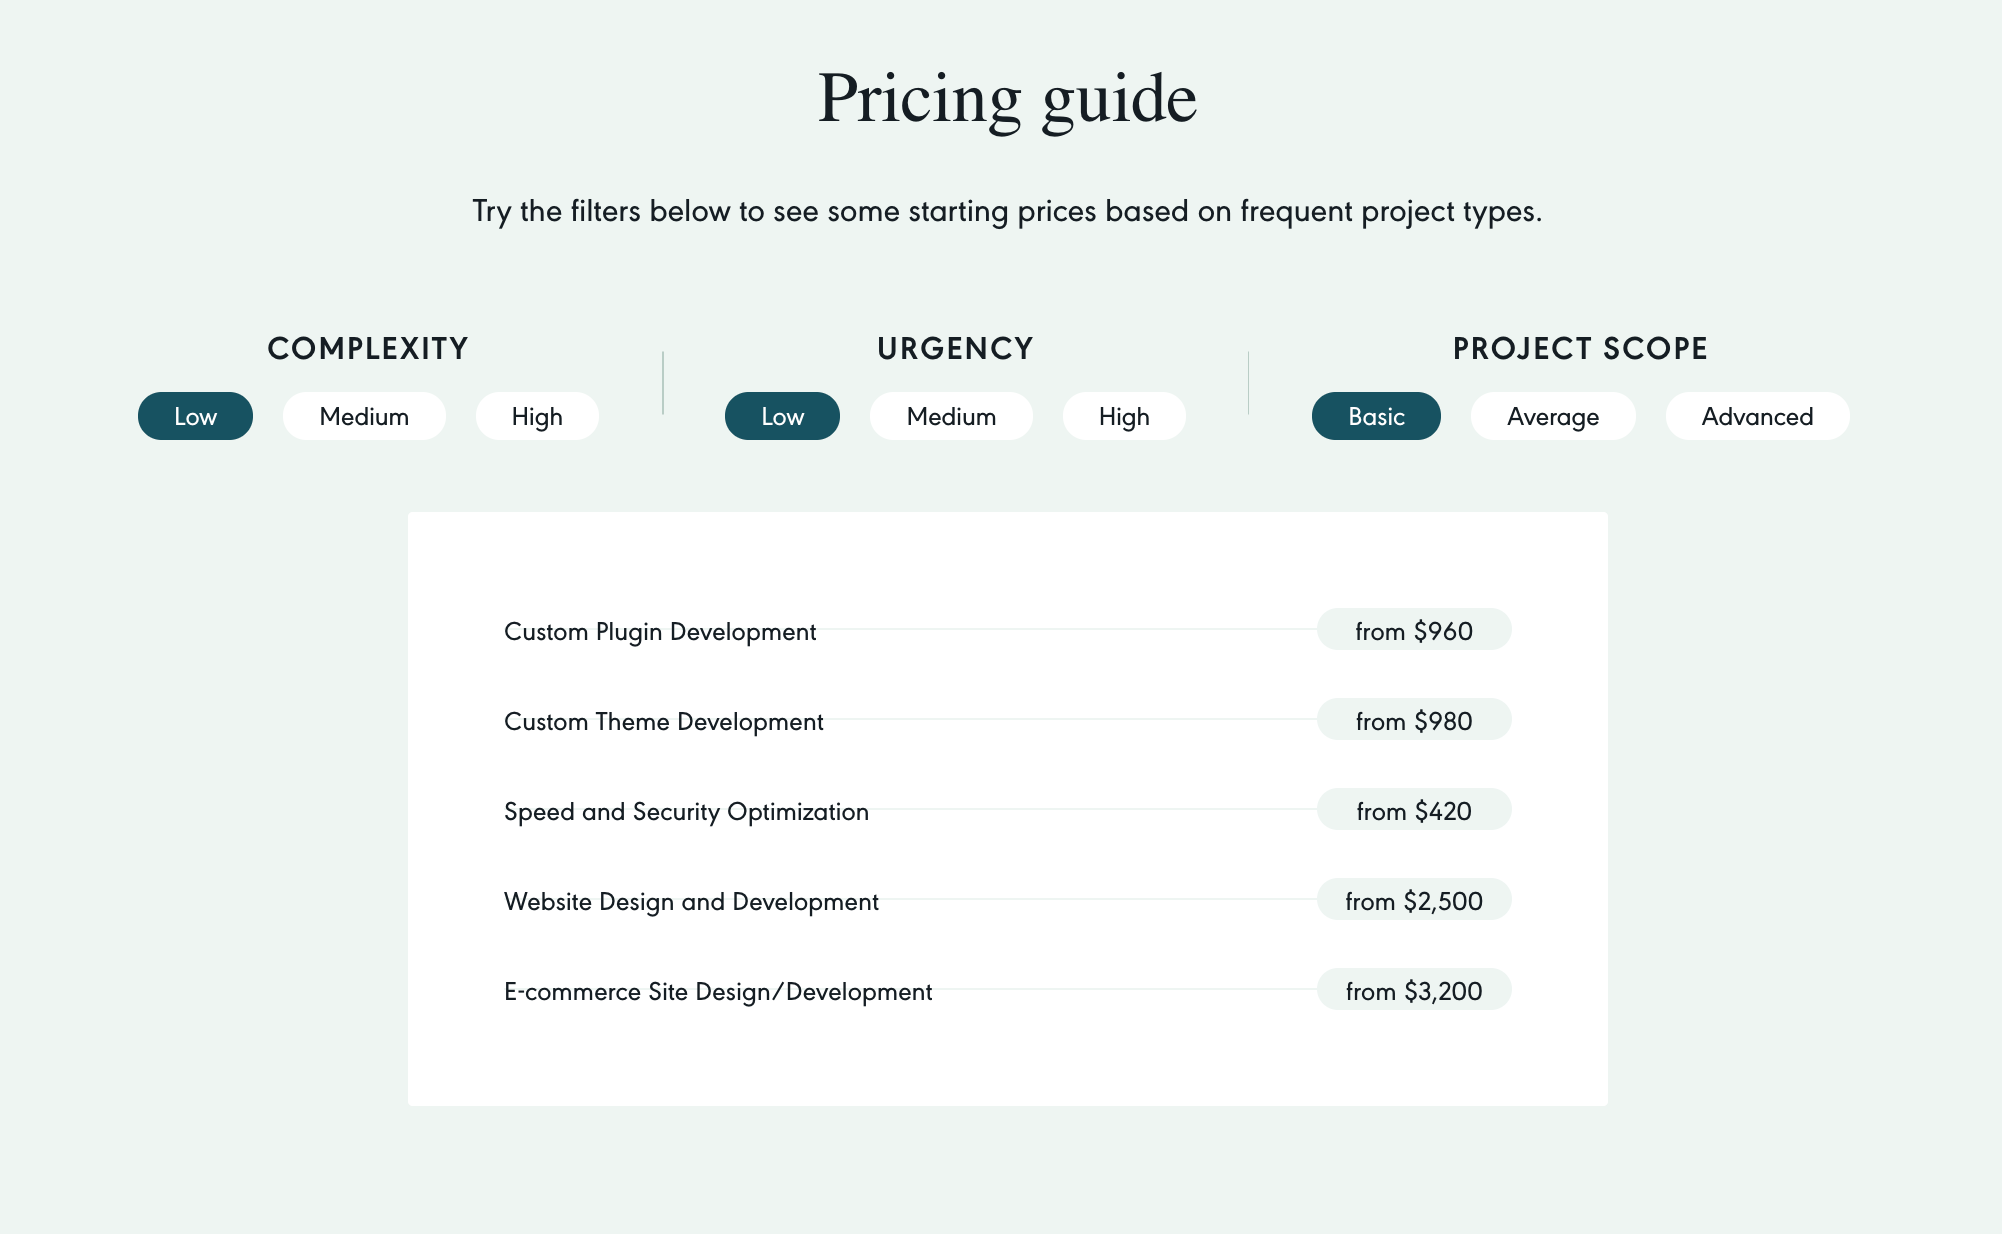
Task: Click the 'from $2,500' price pill
Action: tap(1414, 900)
